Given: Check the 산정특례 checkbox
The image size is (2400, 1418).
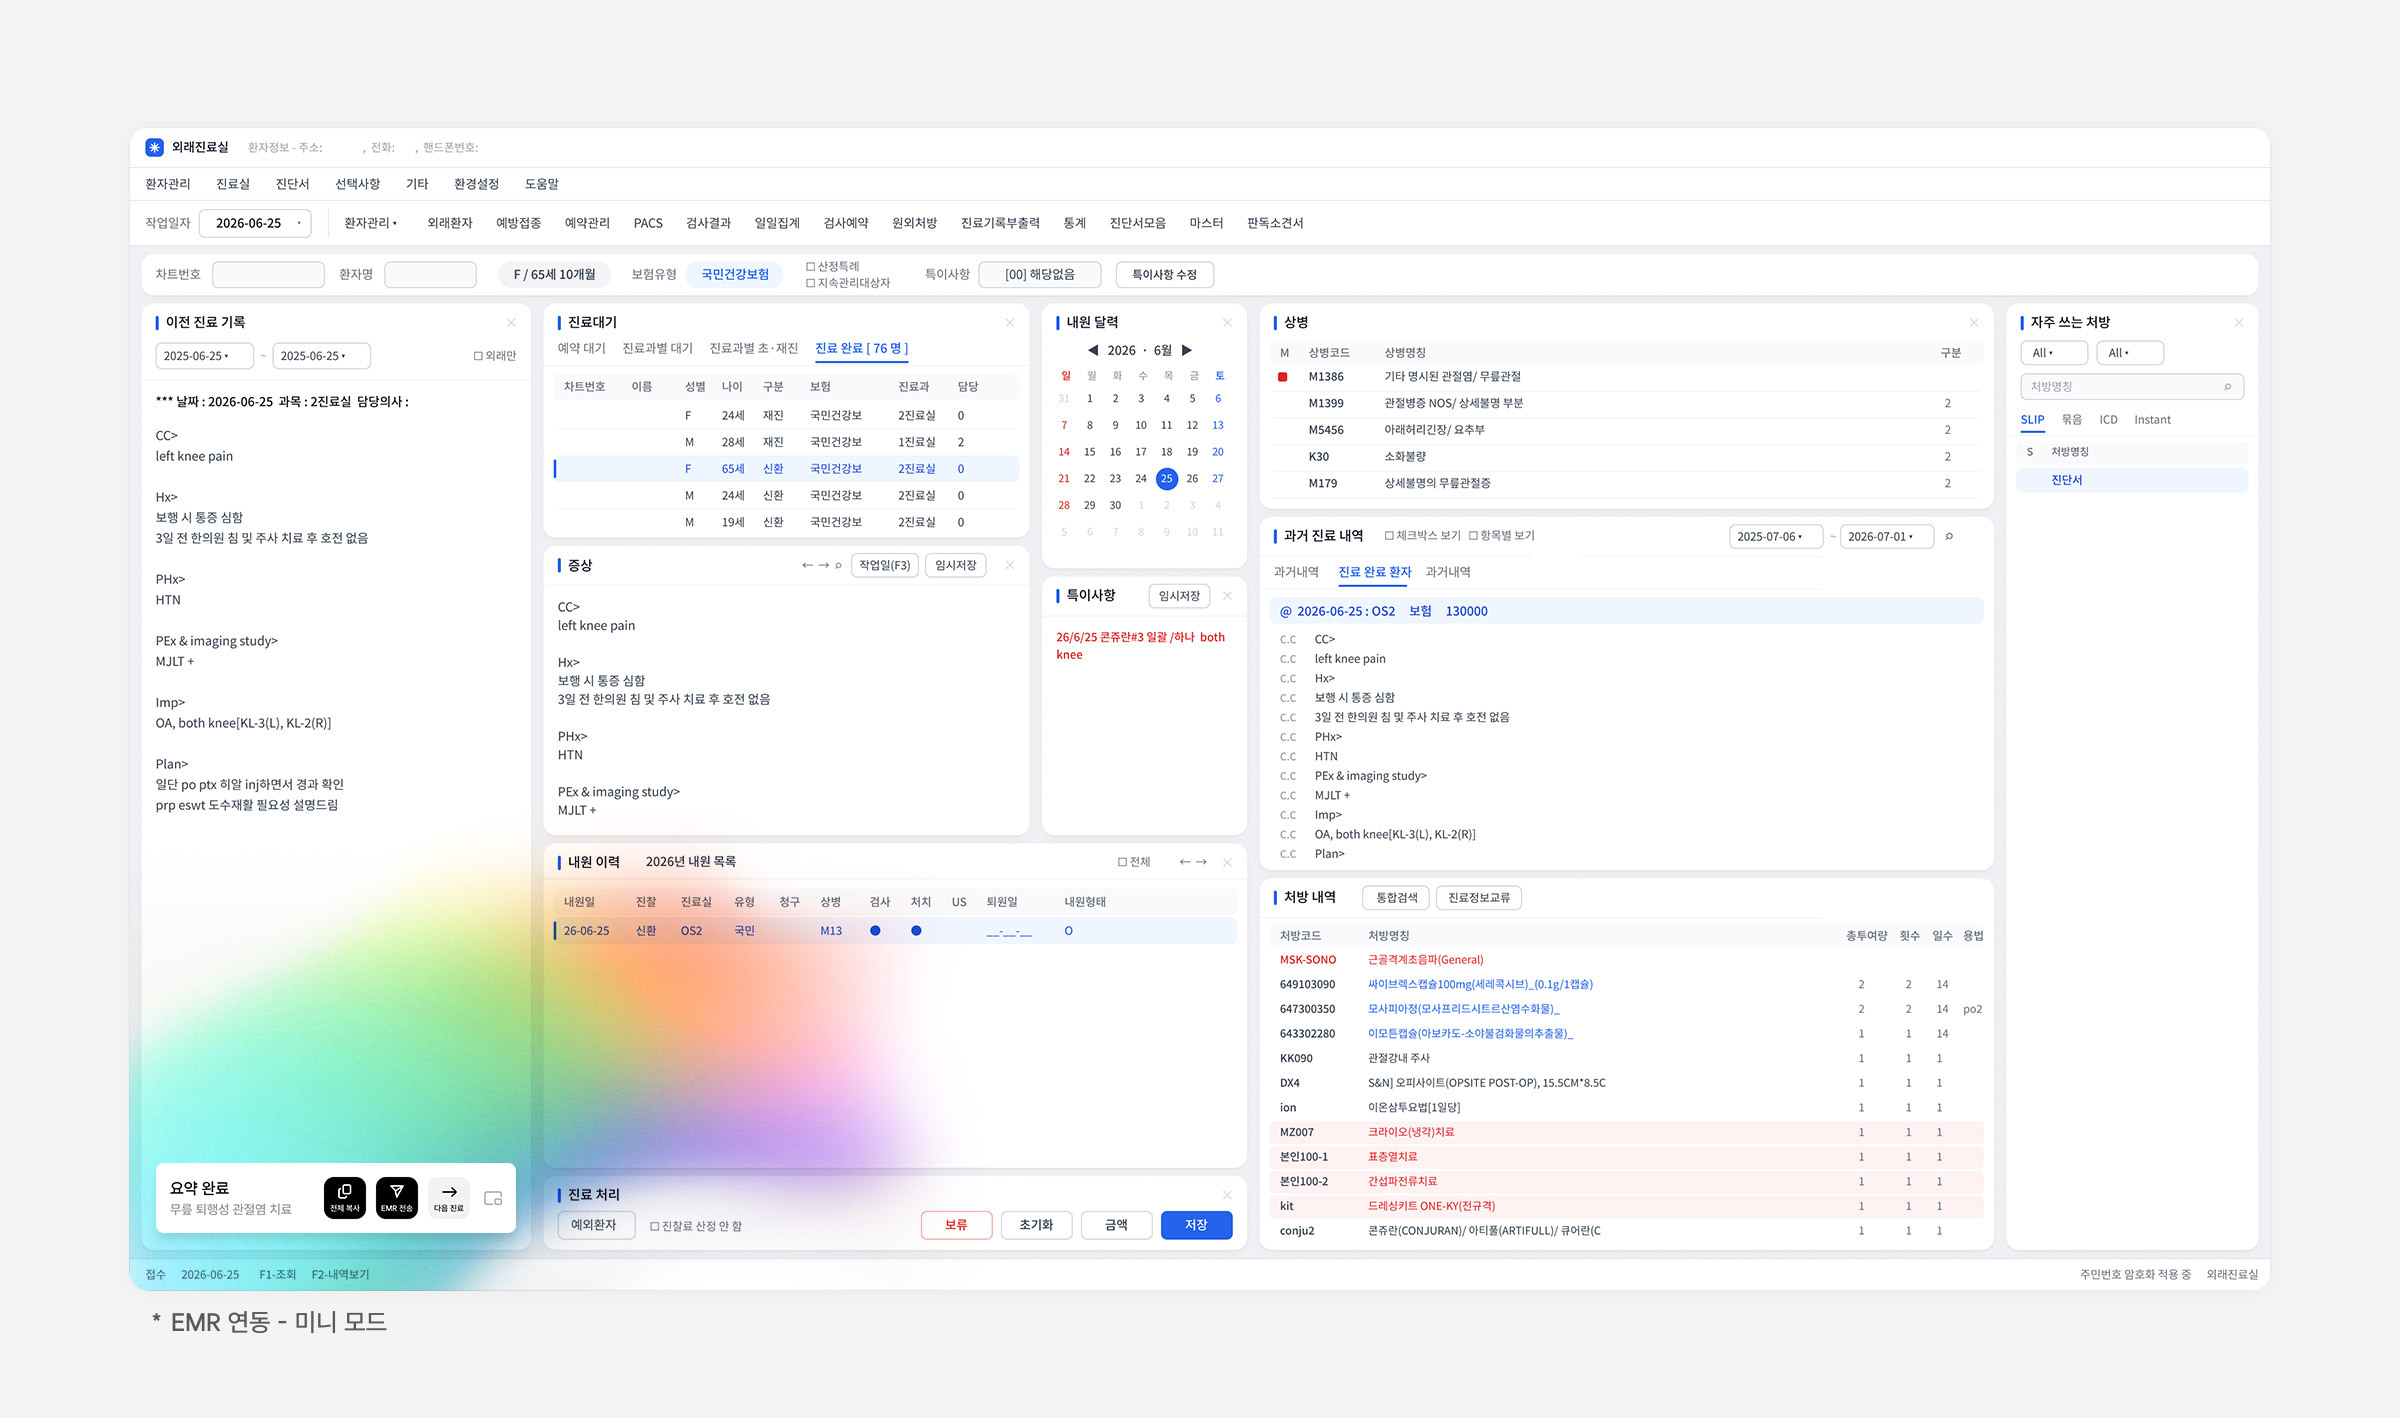Looking at the screenshot, I should 810,266.
